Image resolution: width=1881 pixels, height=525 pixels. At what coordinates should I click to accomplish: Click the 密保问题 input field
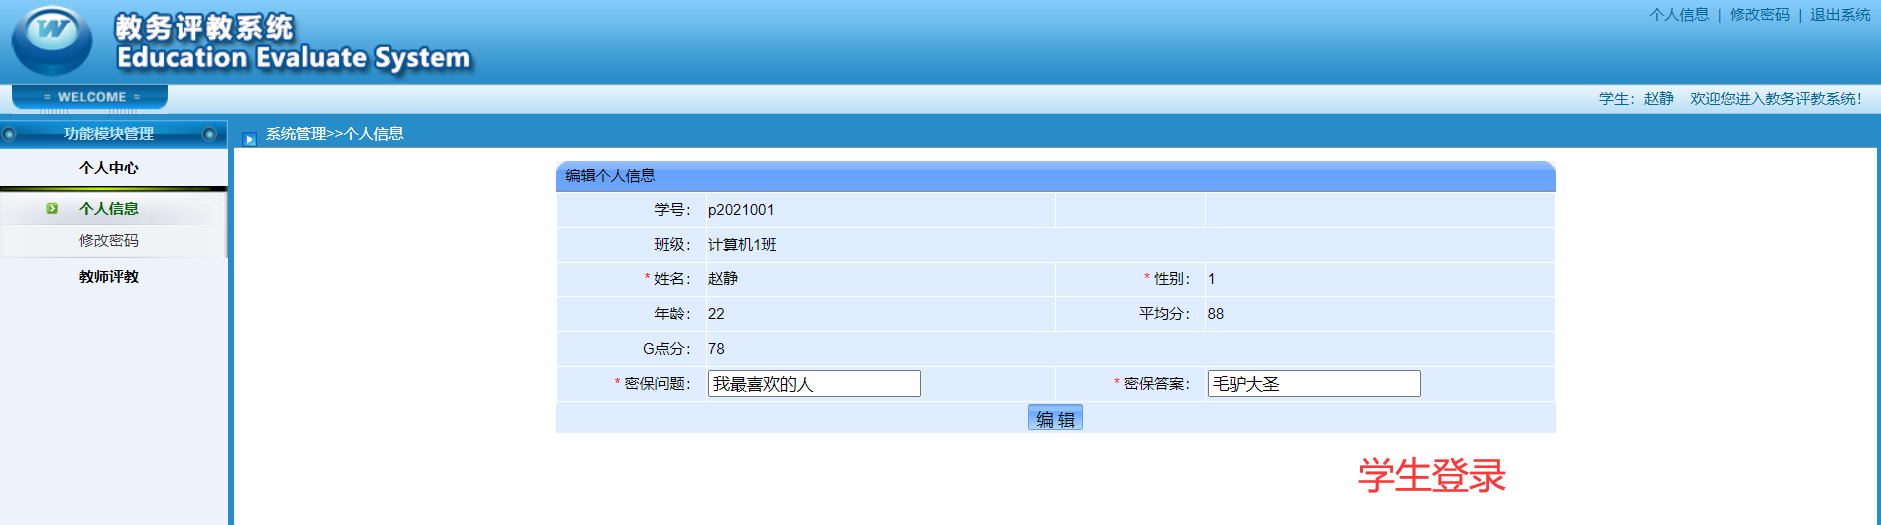pos(813,384)
